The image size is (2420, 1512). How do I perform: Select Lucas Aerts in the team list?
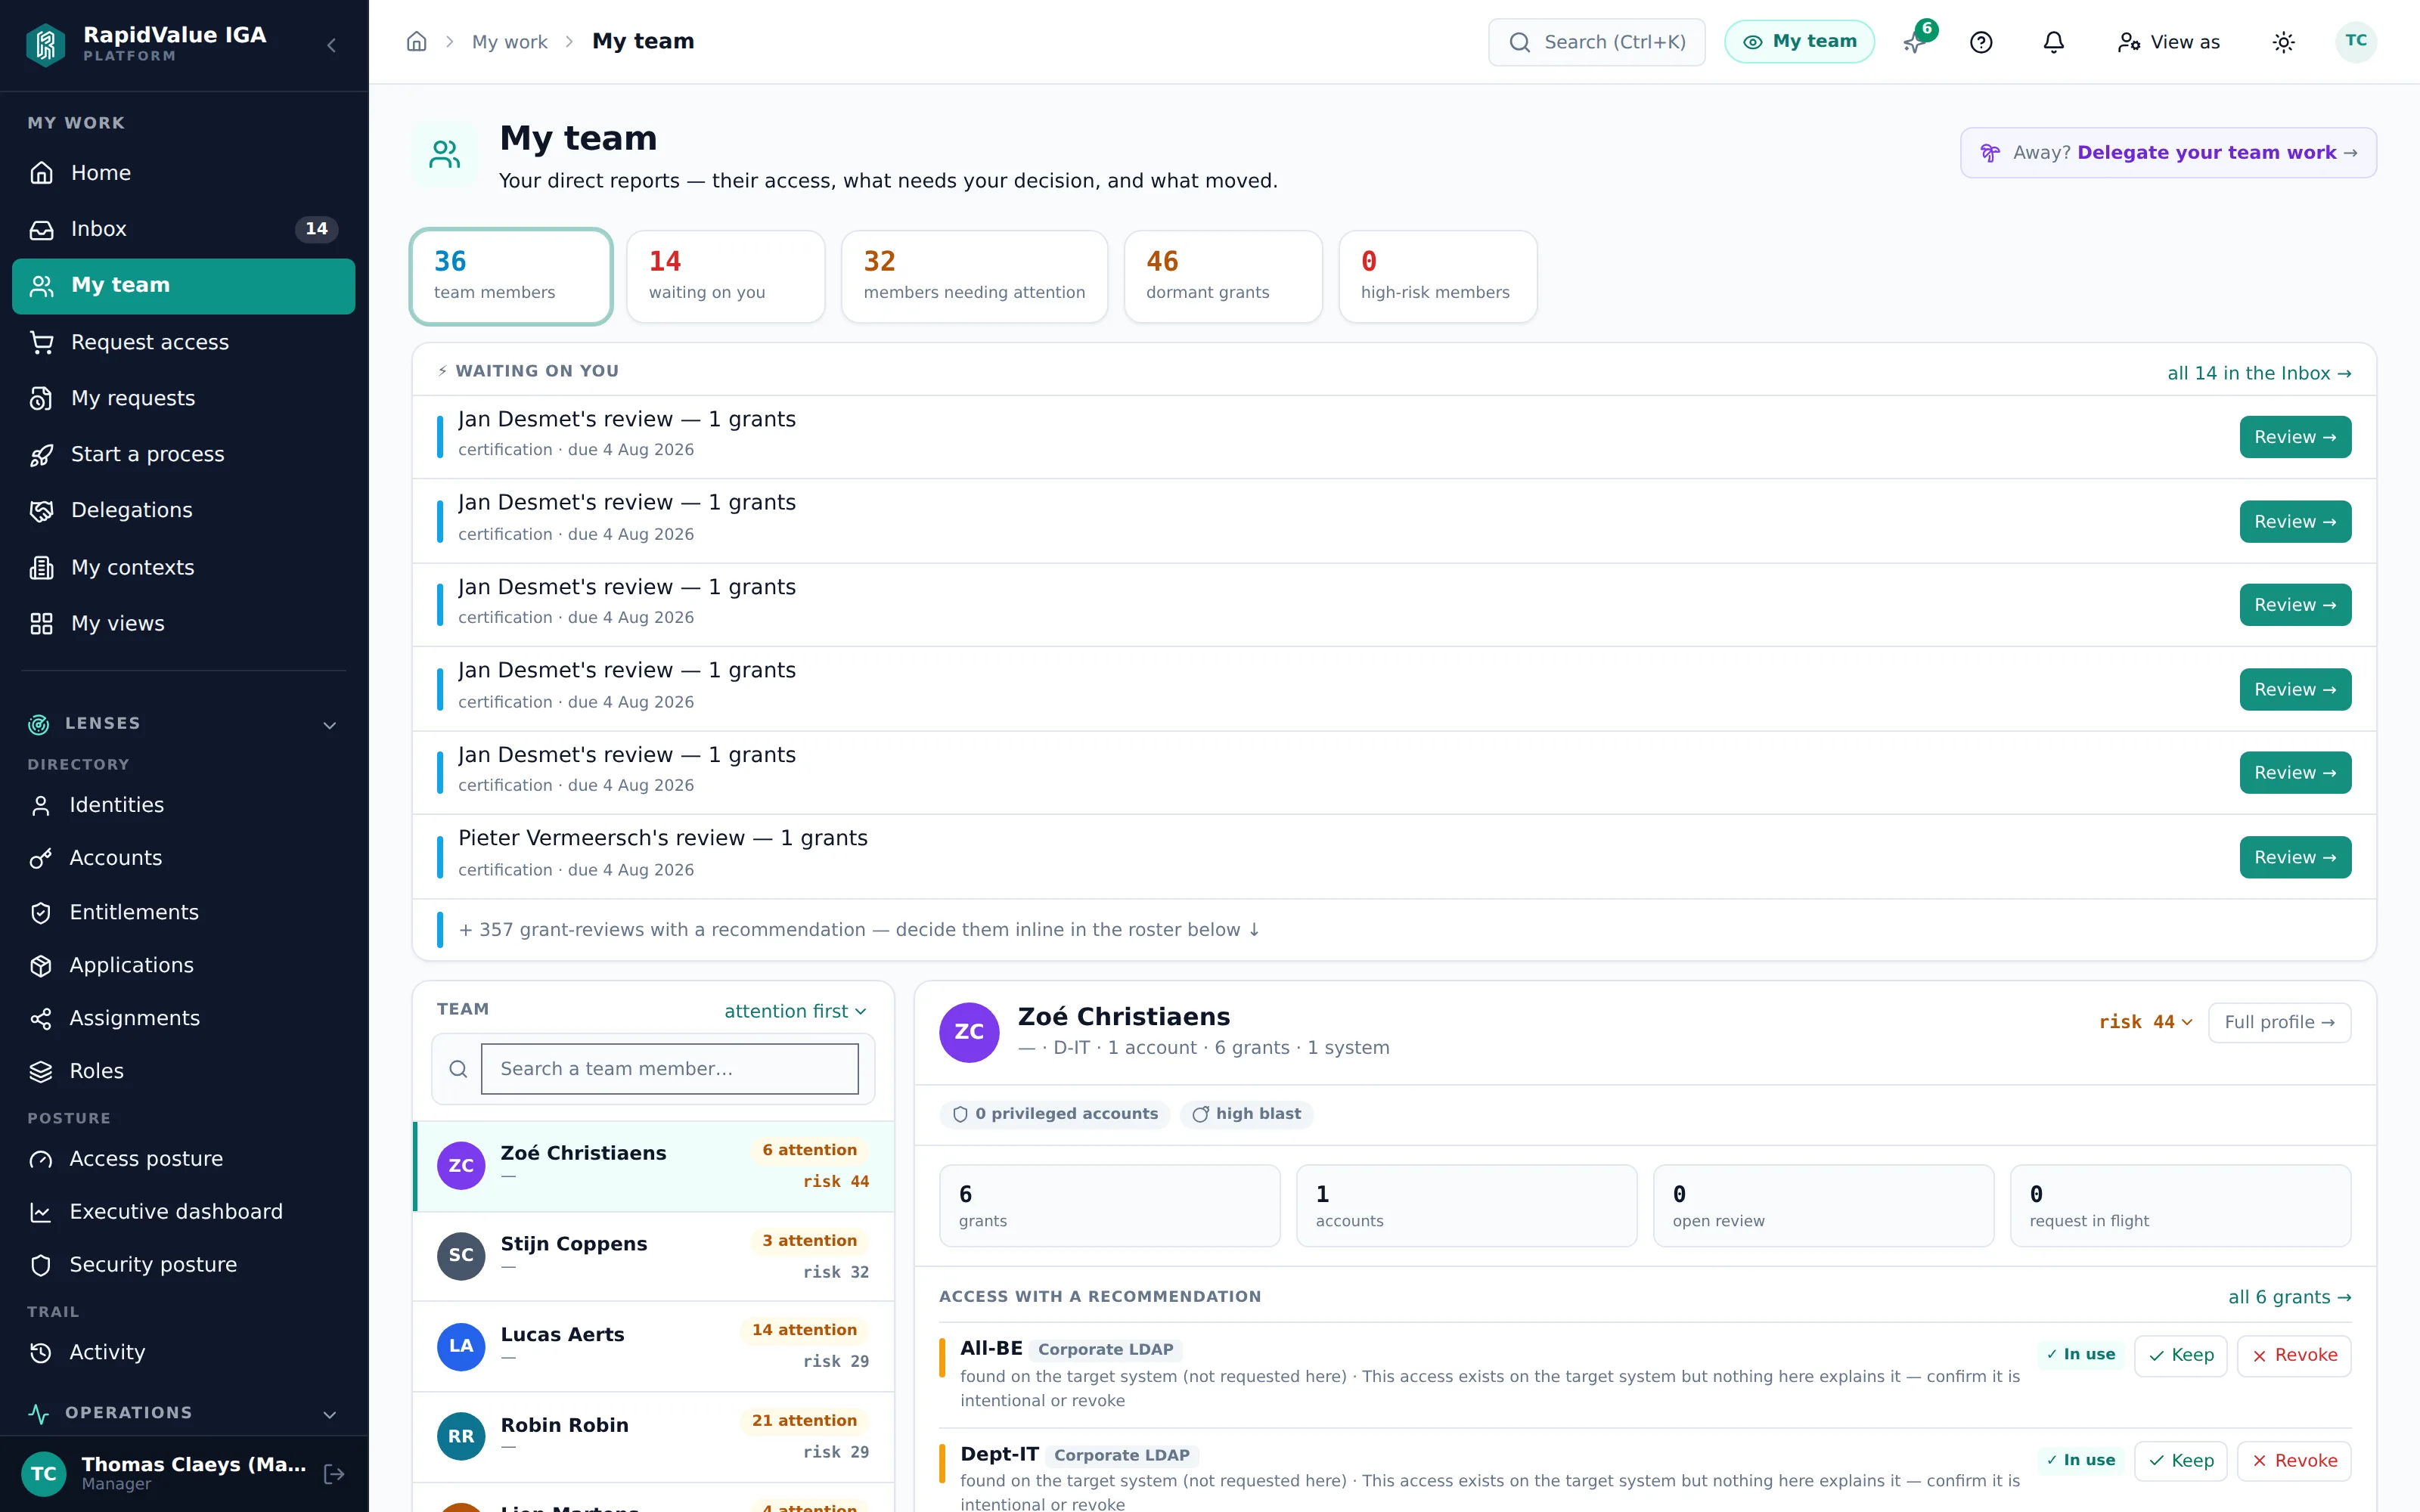coord(654,1346)
